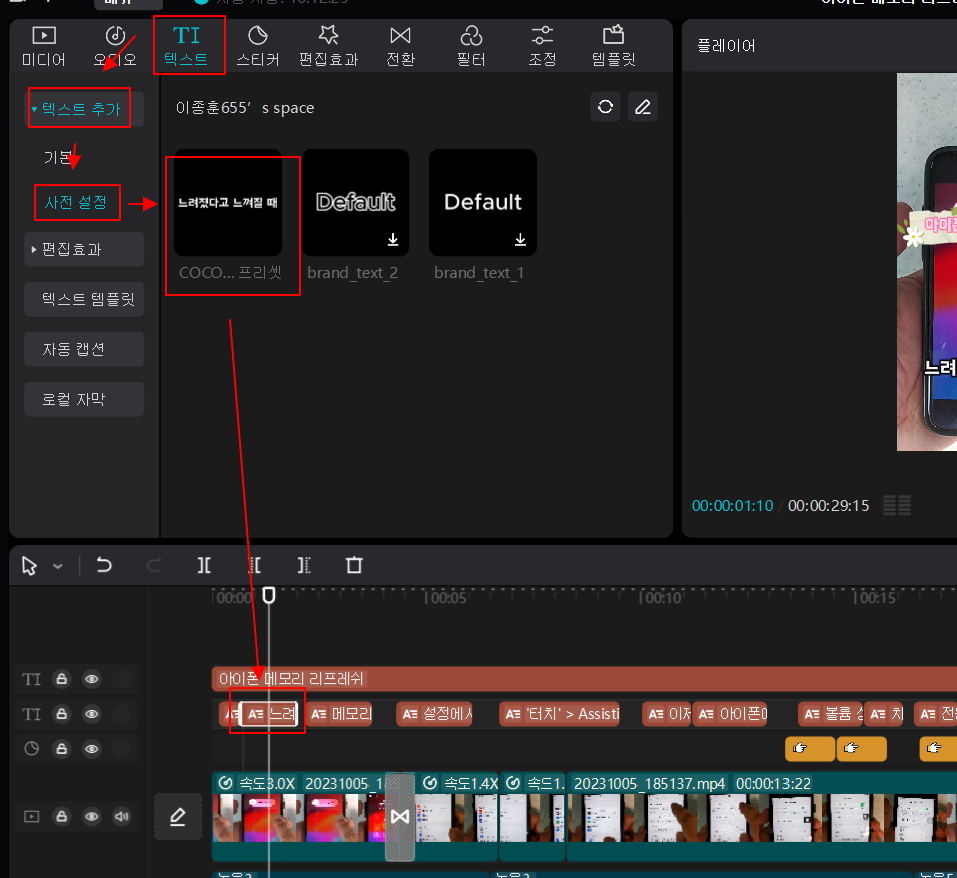Image resolution: width=957 pixels, height=878 pixels.
Task: Click the undo arrow in timeline toolbar
Action: coord(104,565)
